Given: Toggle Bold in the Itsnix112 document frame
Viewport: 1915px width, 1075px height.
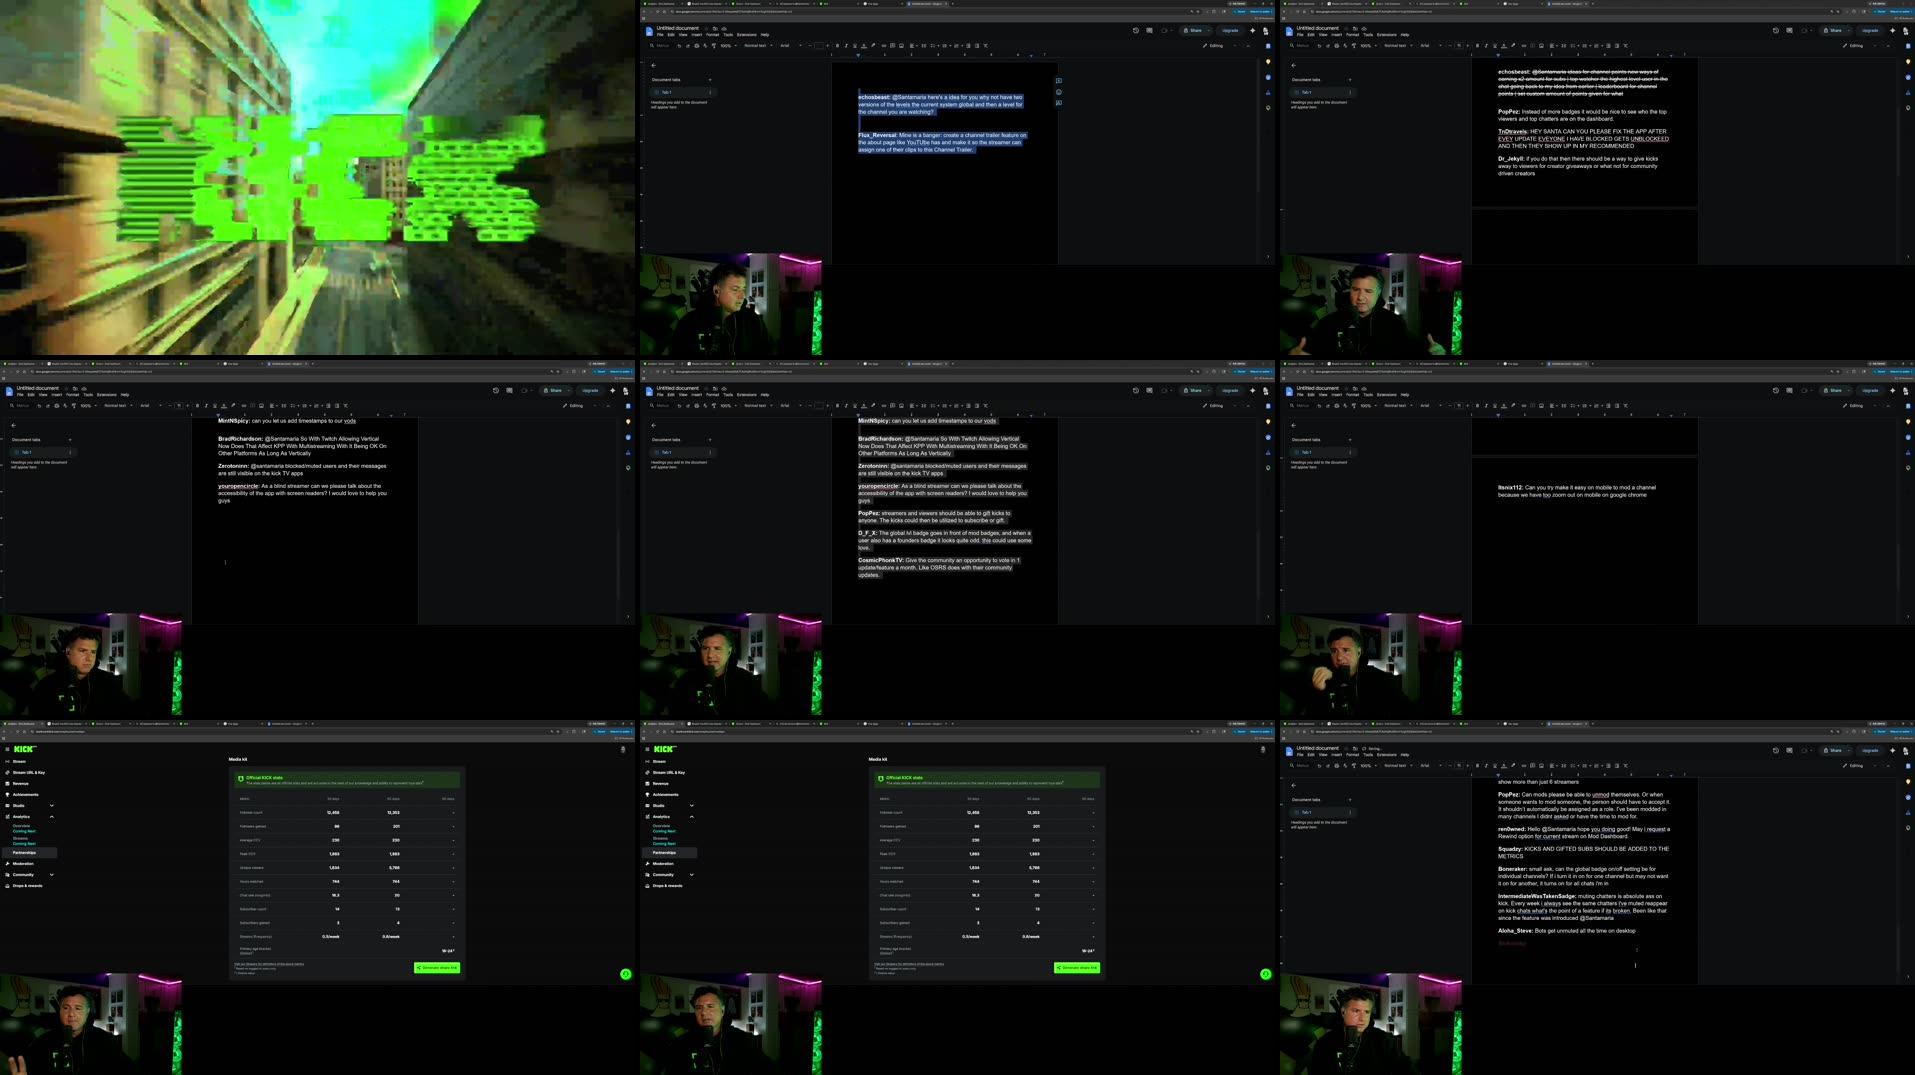Looking at the screenshot, I should point(1477,406).
